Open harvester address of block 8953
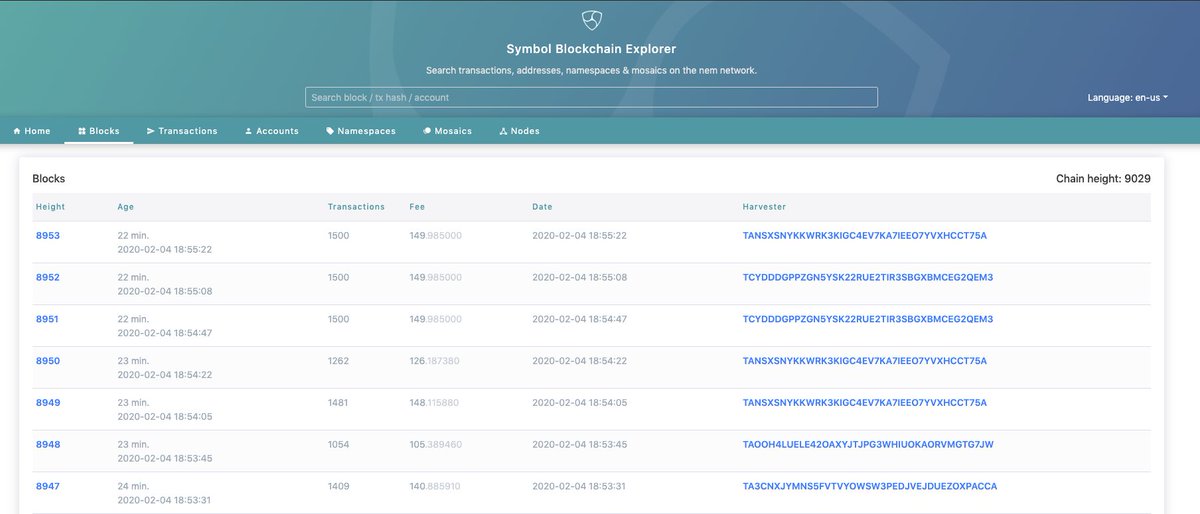Image resolution: width=1200 pixels, height=514 pixels. pos(865,236)
